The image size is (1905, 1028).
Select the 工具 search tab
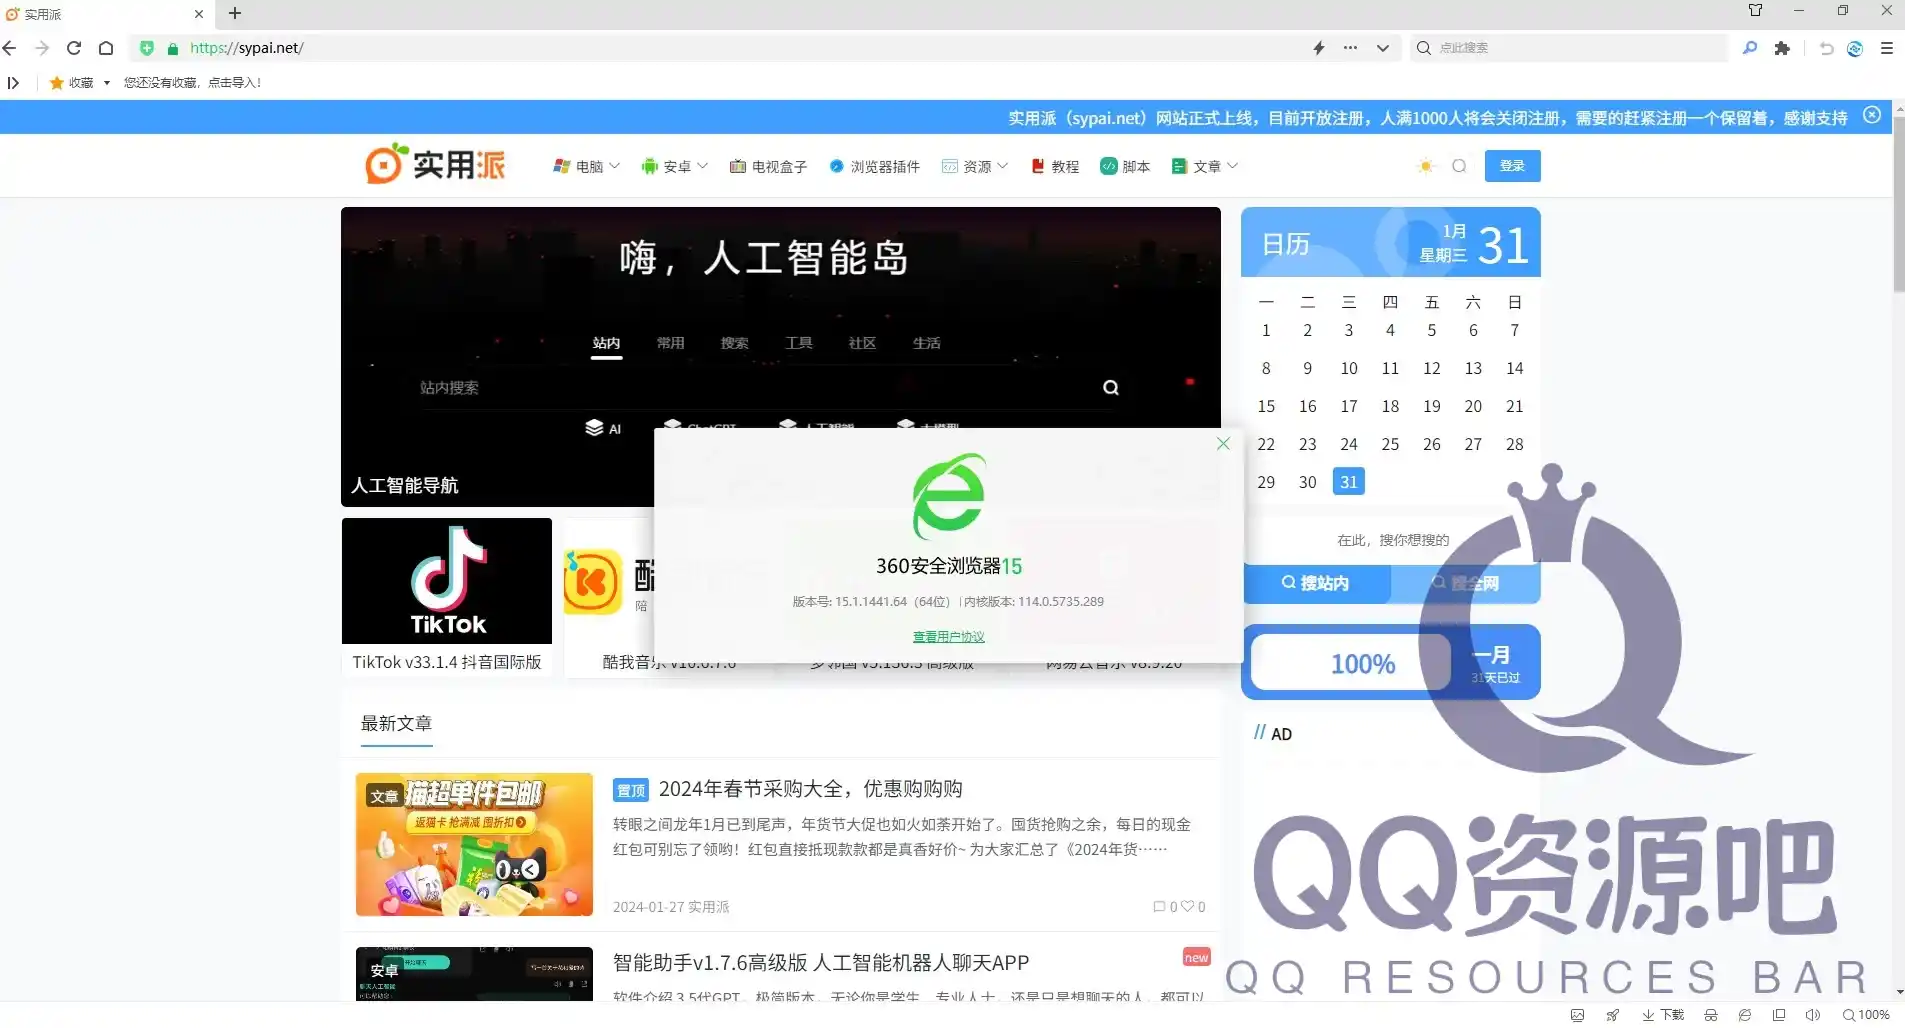point(798,343)
